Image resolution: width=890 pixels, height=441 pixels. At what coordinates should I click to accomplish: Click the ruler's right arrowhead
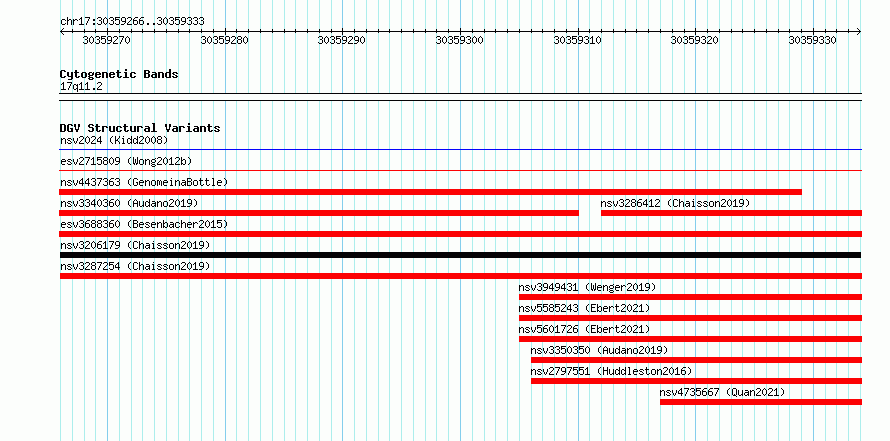click(859, 31)
